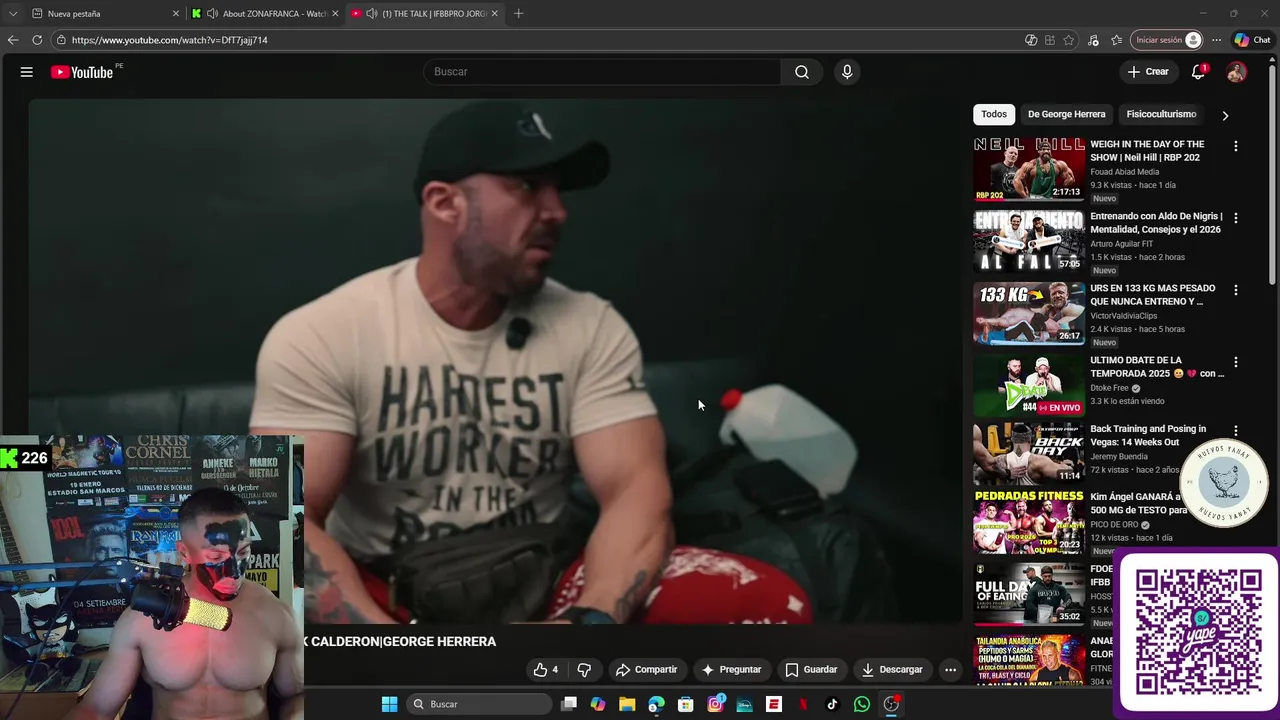Open Netflix from the taskbar

[803, 704]
